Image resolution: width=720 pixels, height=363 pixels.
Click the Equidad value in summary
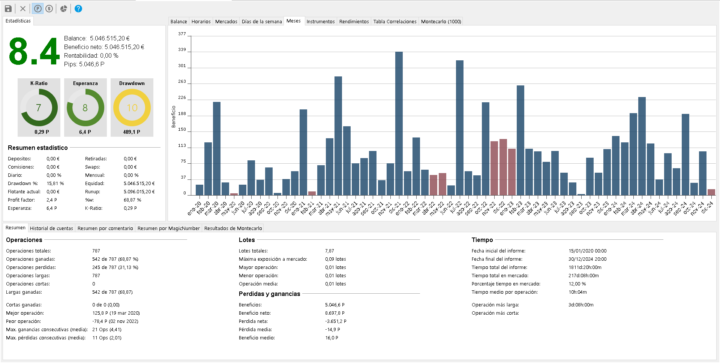click(139, 183)
